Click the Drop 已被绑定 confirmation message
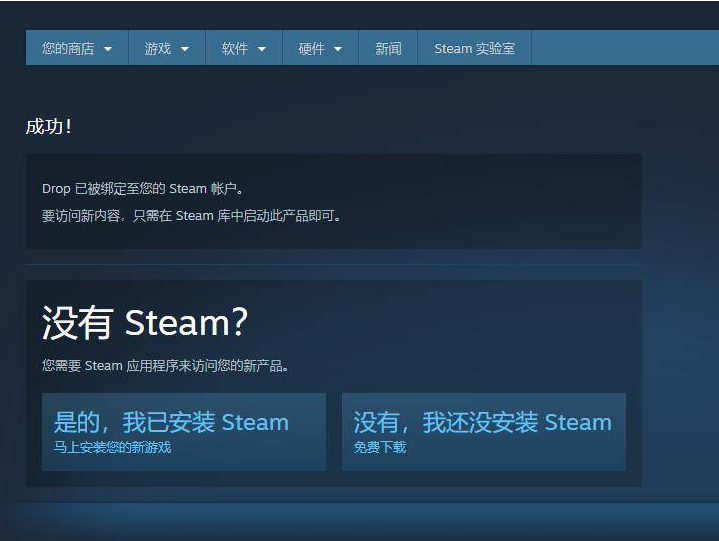 [143, 188]
